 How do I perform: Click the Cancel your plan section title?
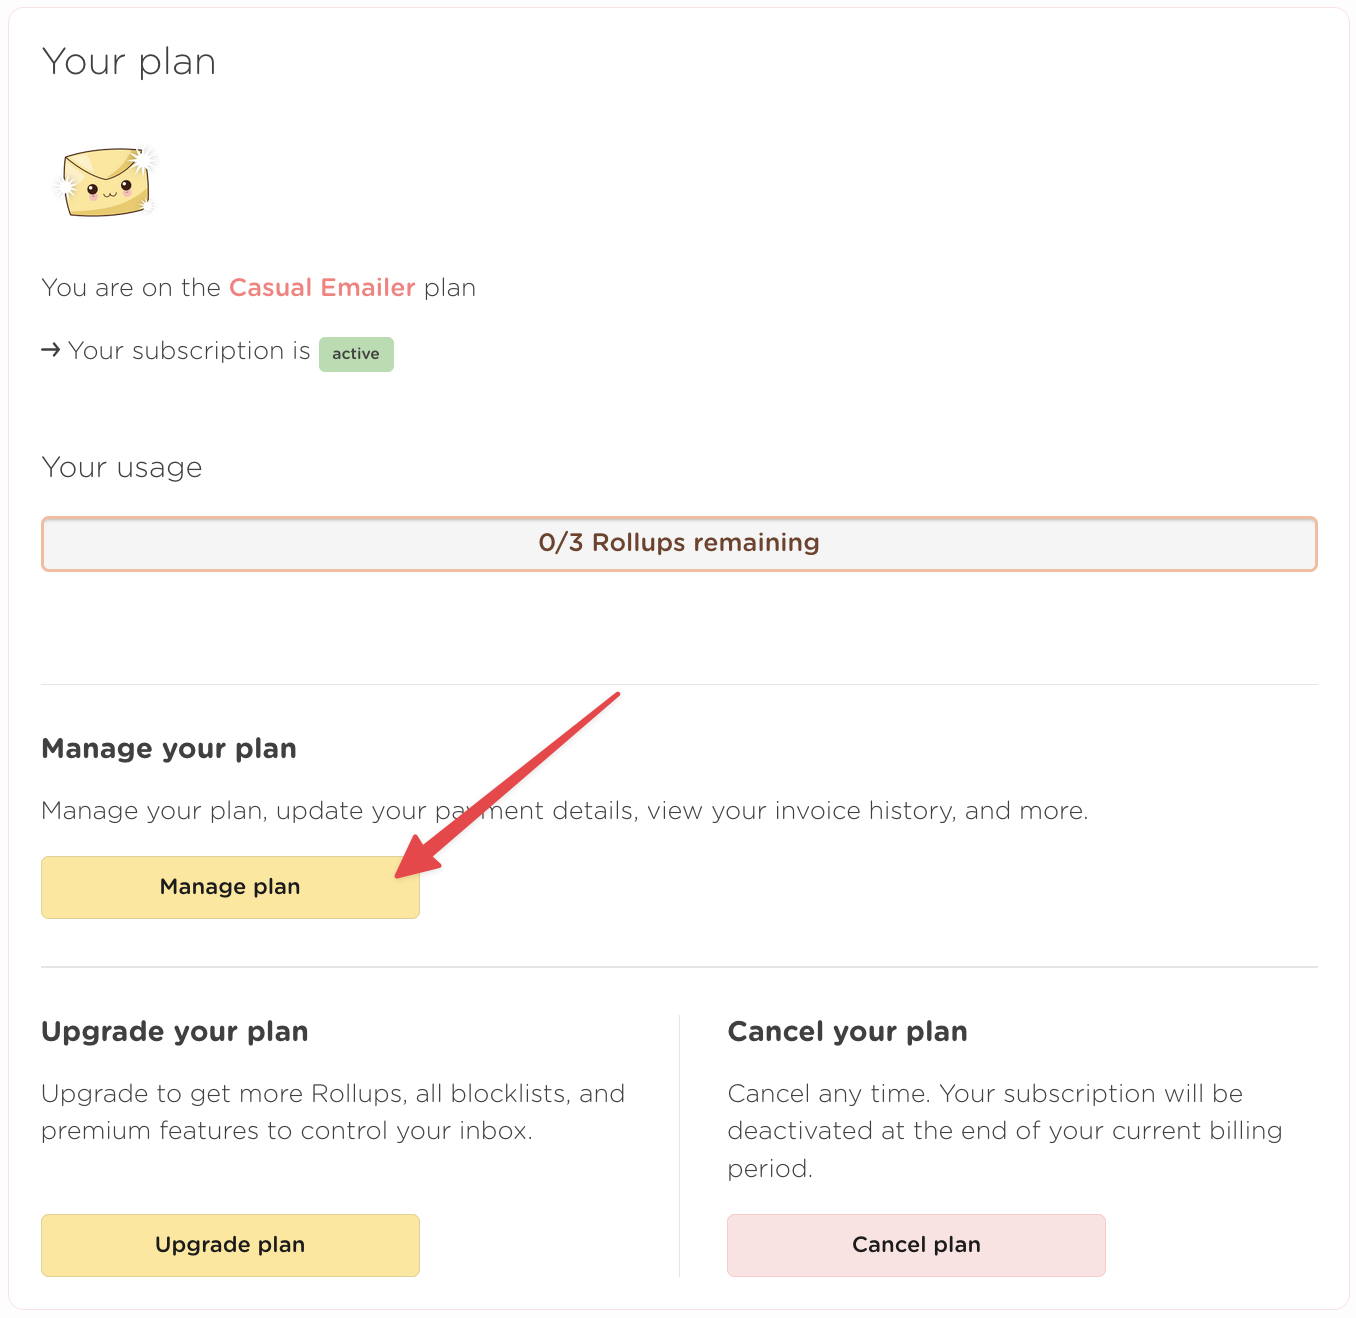(x=847, y=1032)
